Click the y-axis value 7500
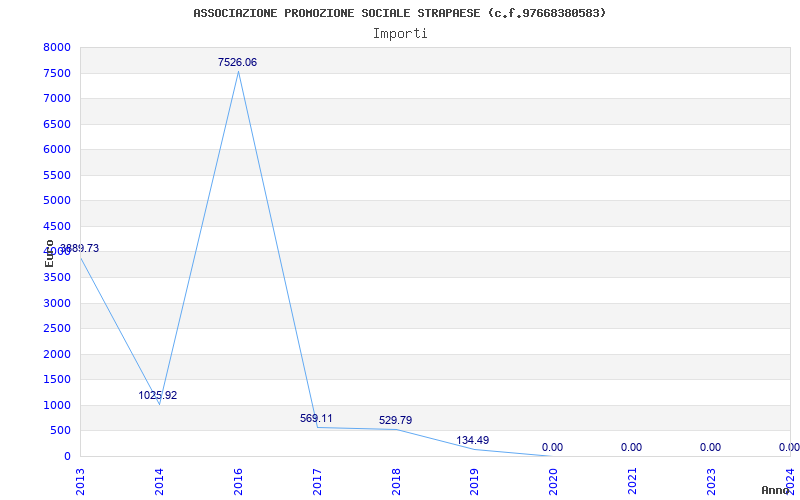Image resolution: width=800 pixels, height=500 pixels. pos(57,73)
